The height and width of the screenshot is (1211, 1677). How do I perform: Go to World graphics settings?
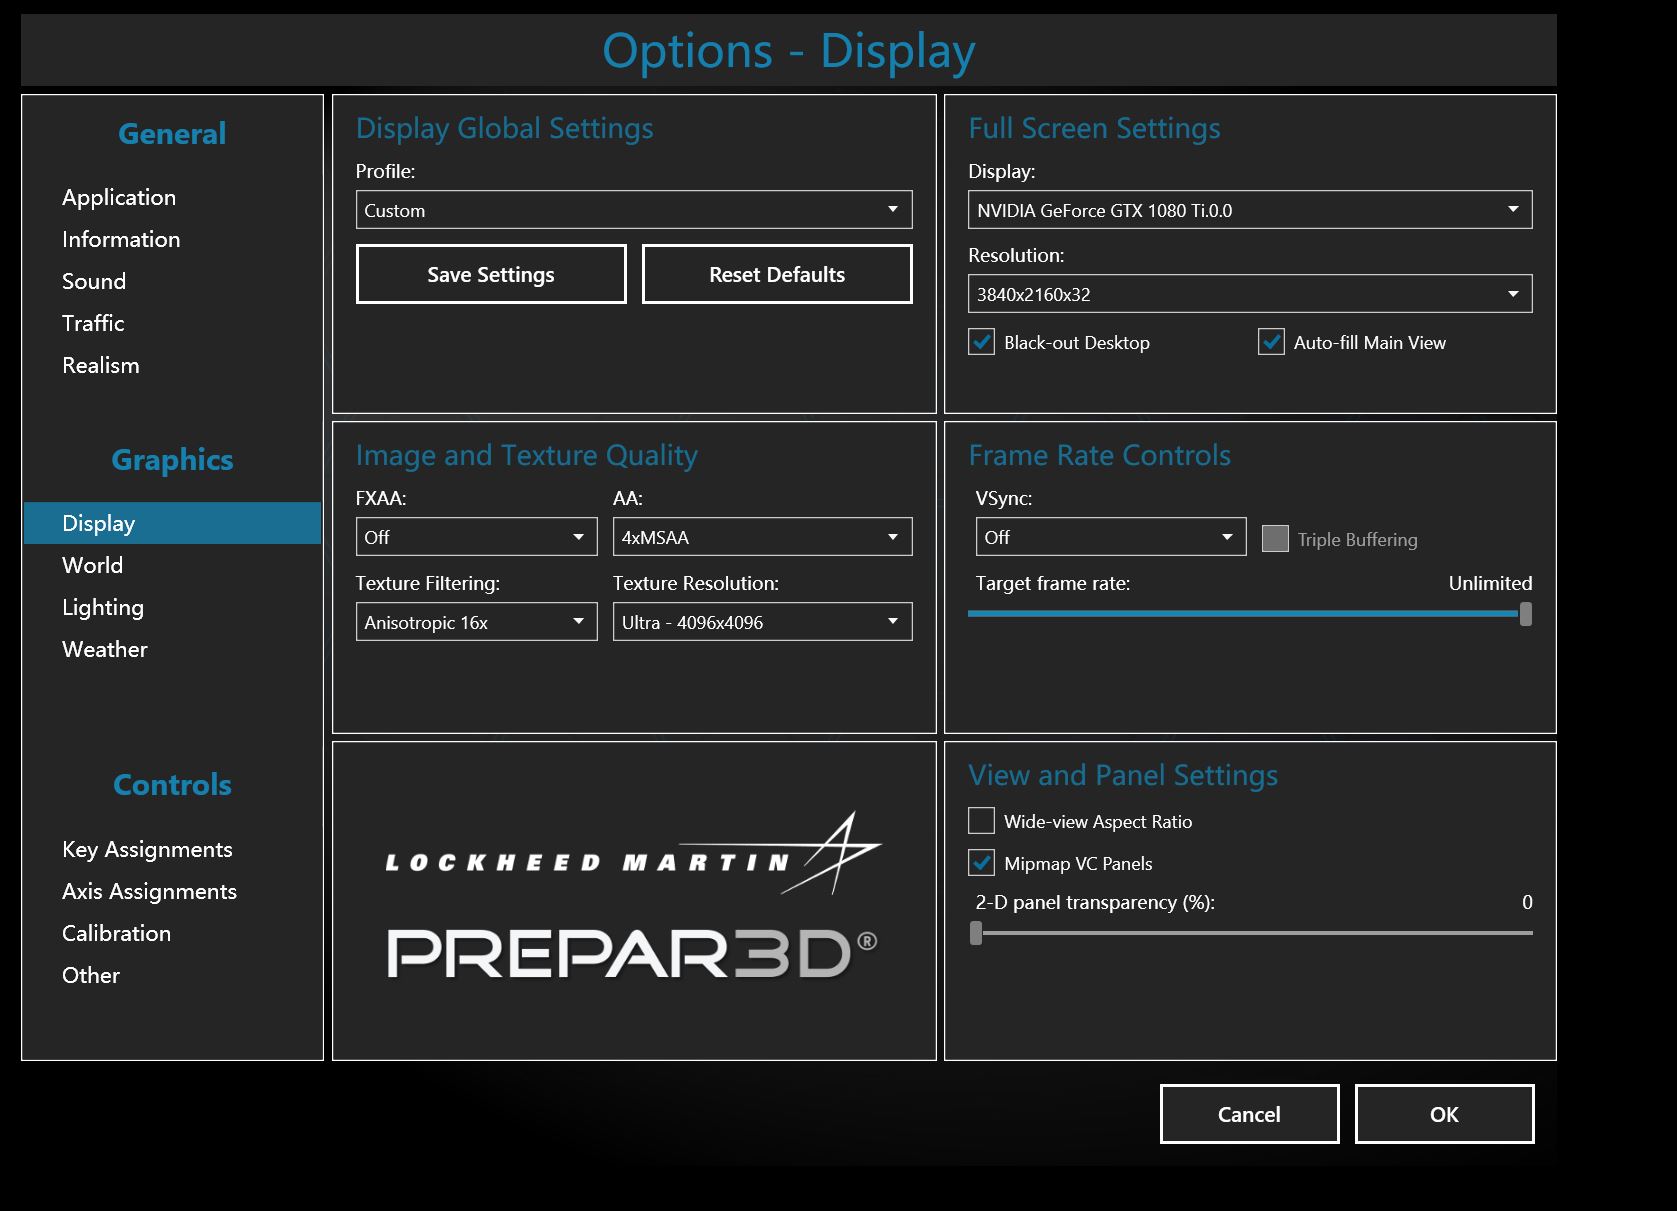92,565
